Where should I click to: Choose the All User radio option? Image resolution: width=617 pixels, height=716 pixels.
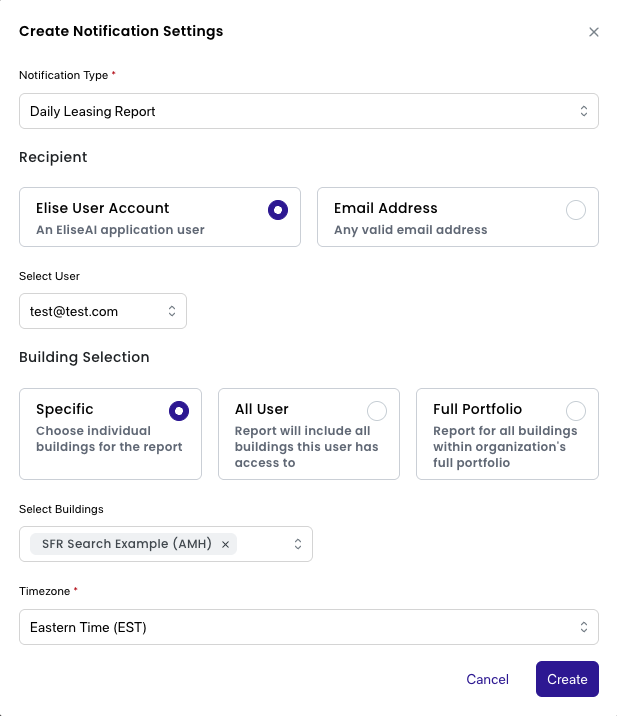coord(377,411)
